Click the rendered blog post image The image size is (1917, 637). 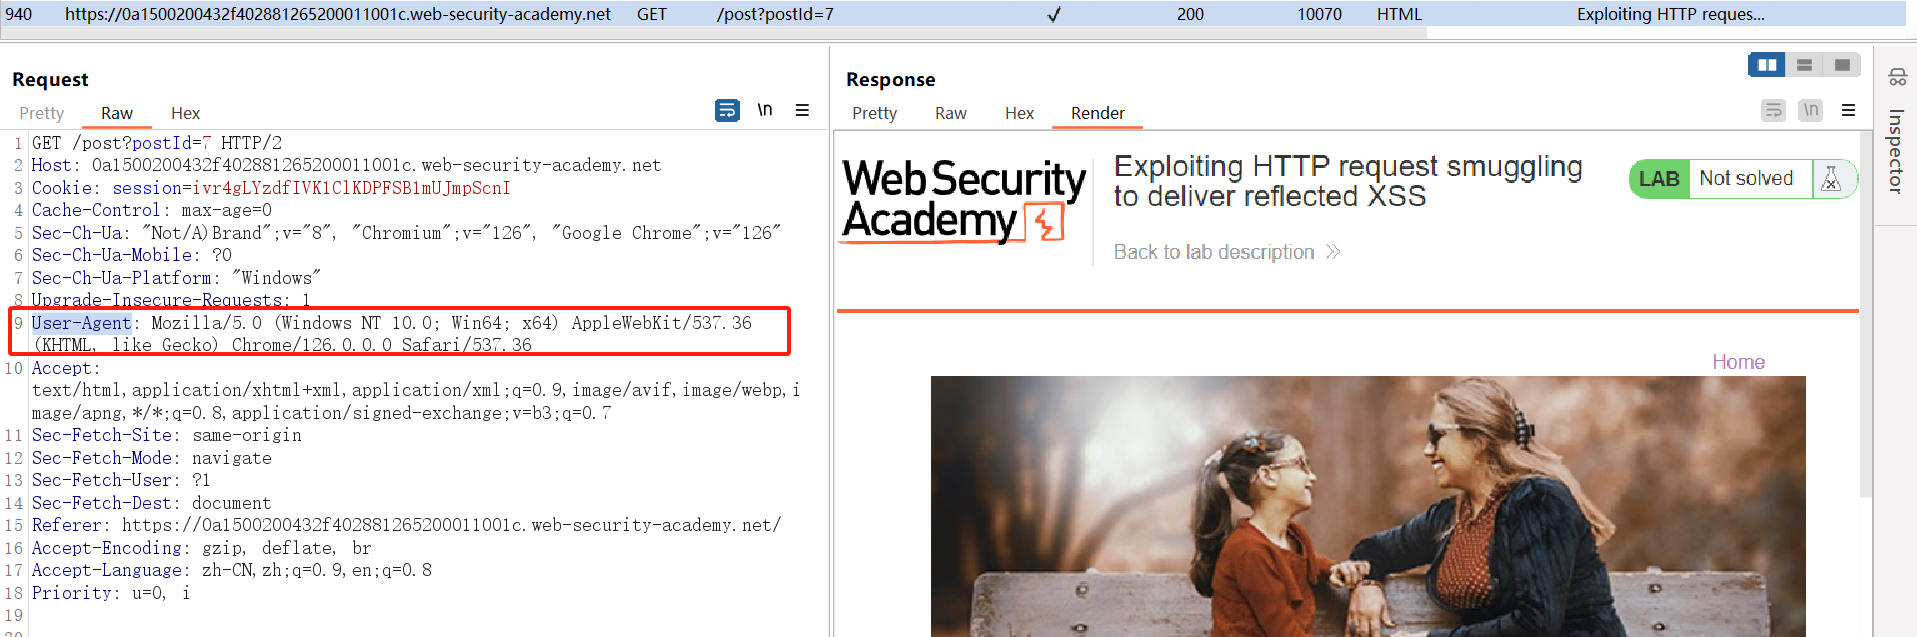(x=1368, y=506)
